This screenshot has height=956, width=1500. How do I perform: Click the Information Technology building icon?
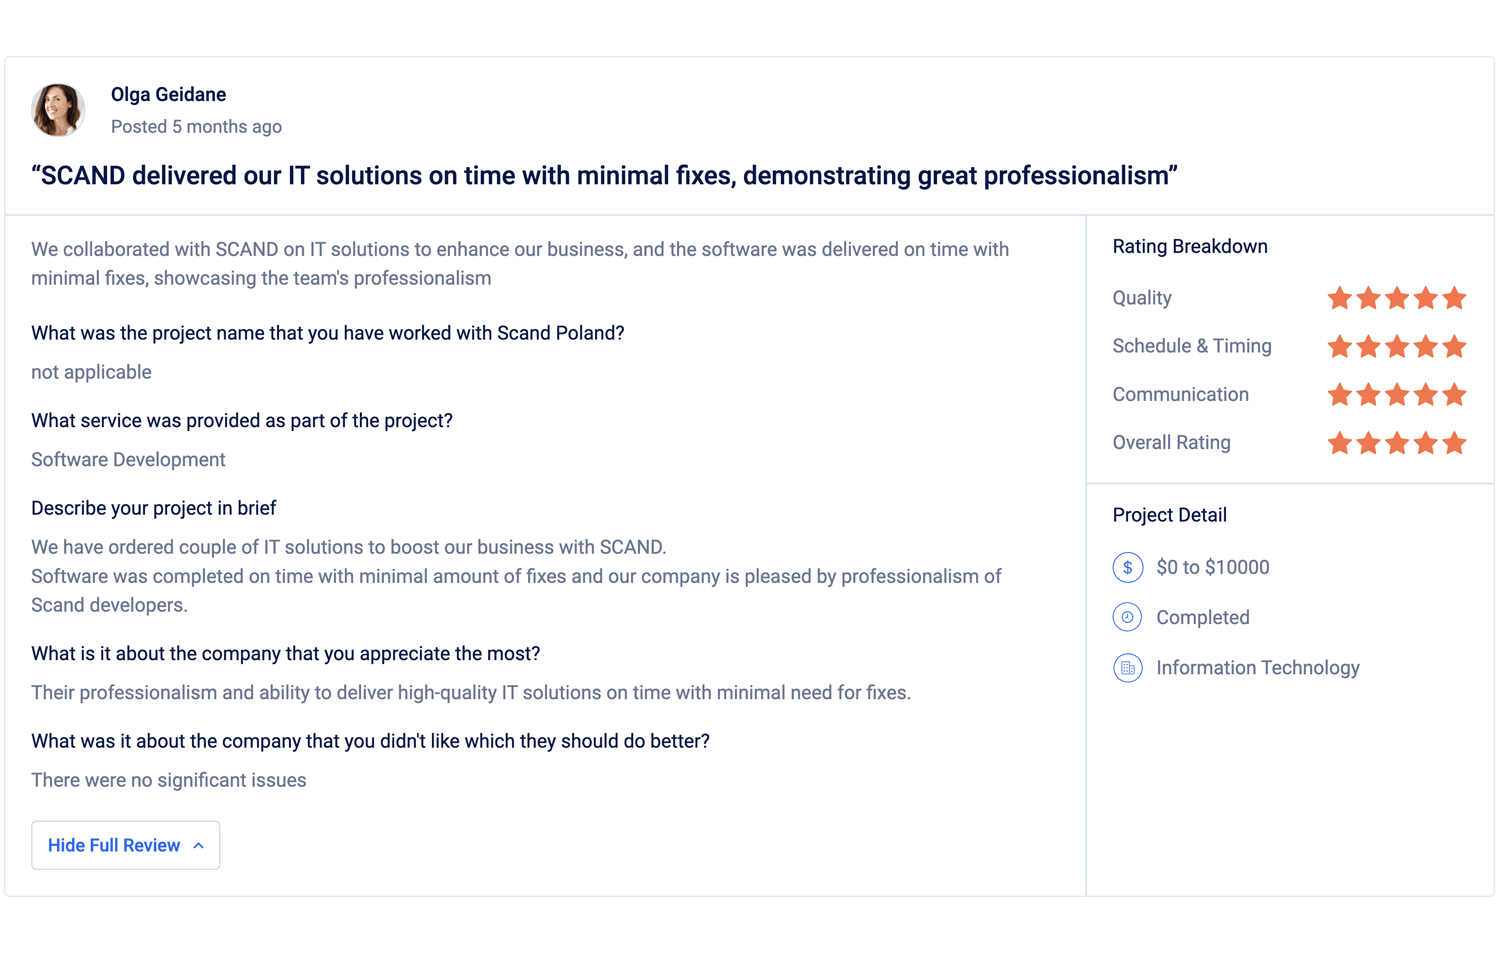pyautogui.click(x=1127, y=667)
